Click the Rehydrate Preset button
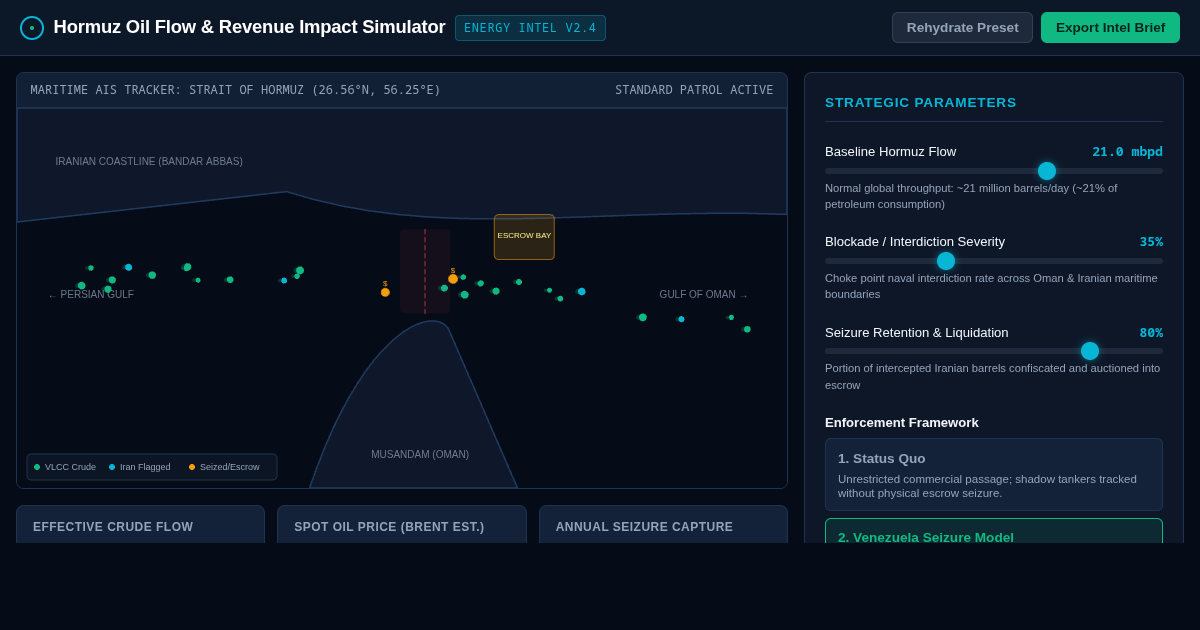This screenshot has width=1200, height=630. 962,27
